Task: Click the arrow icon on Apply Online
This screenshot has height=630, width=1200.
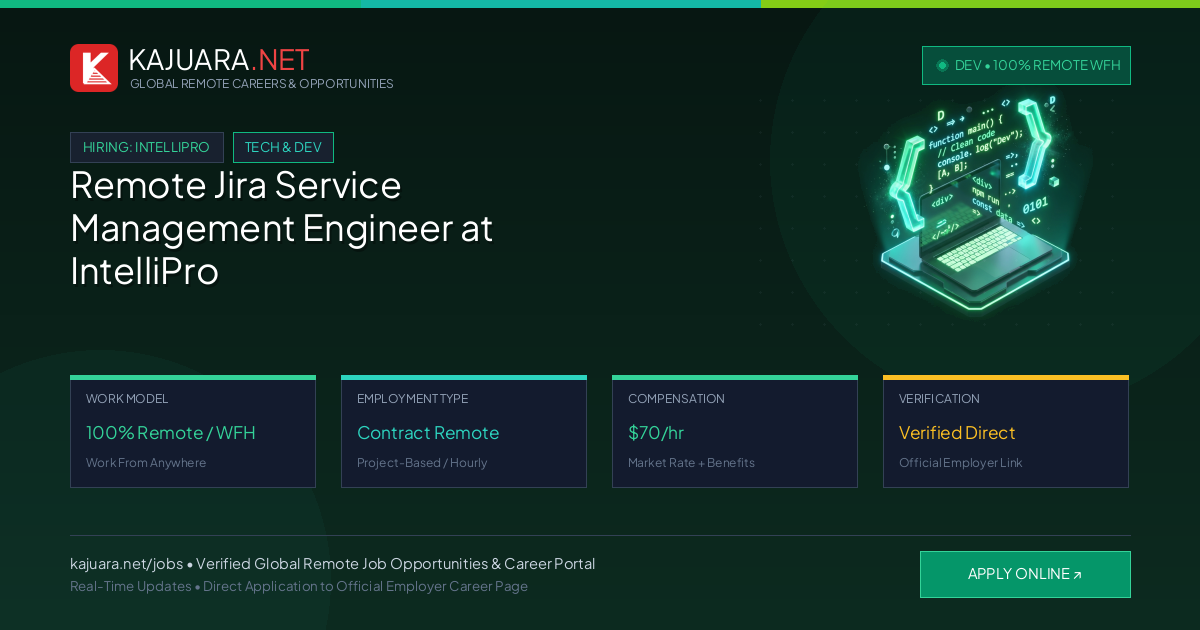Action: coord(1077,575)
